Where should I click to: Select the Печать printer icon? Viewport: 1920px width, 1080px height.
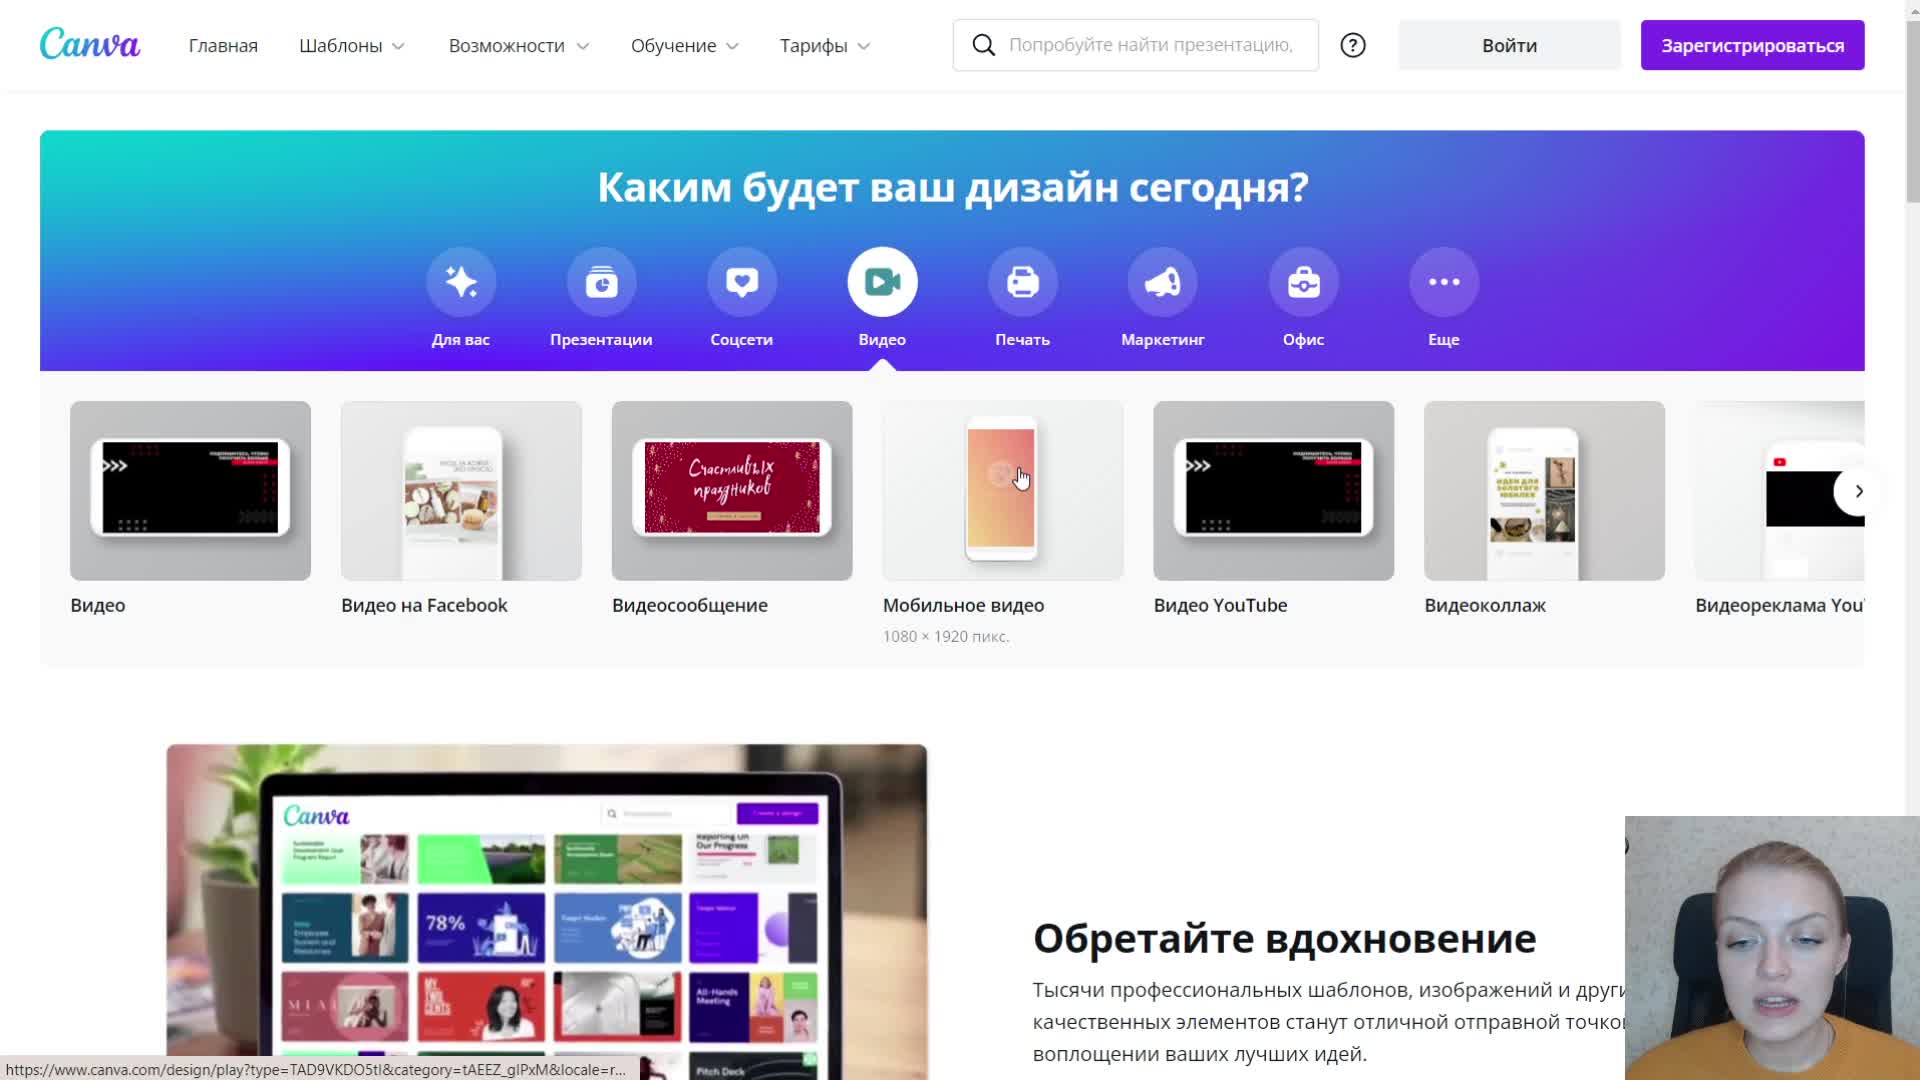(x=1023, y=282)
